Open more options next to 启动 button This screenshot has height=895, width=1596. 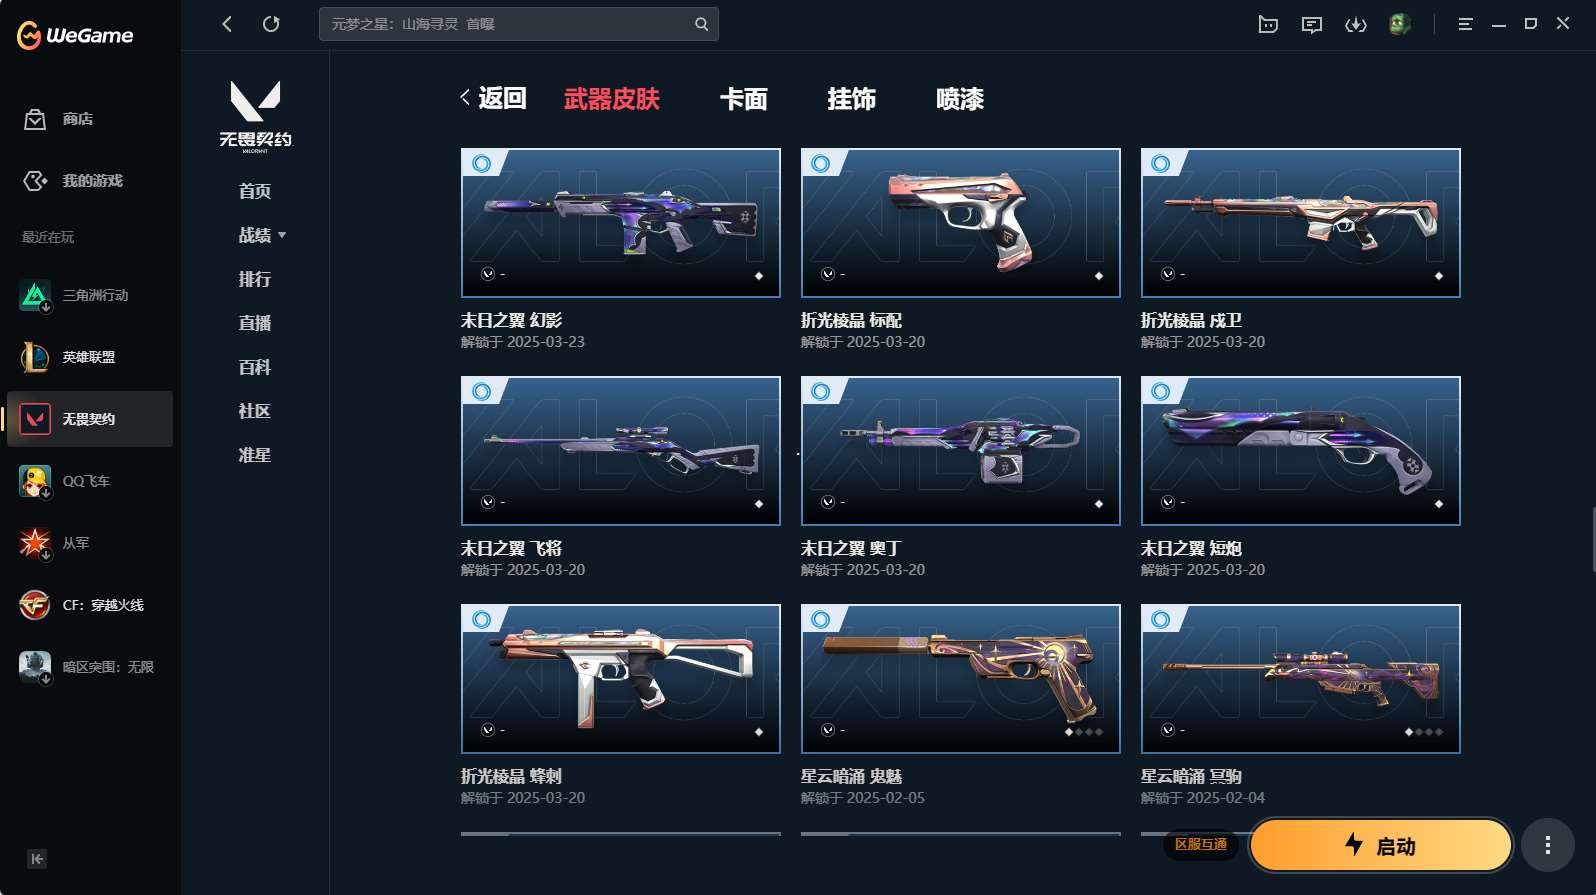pos(1548,846)
